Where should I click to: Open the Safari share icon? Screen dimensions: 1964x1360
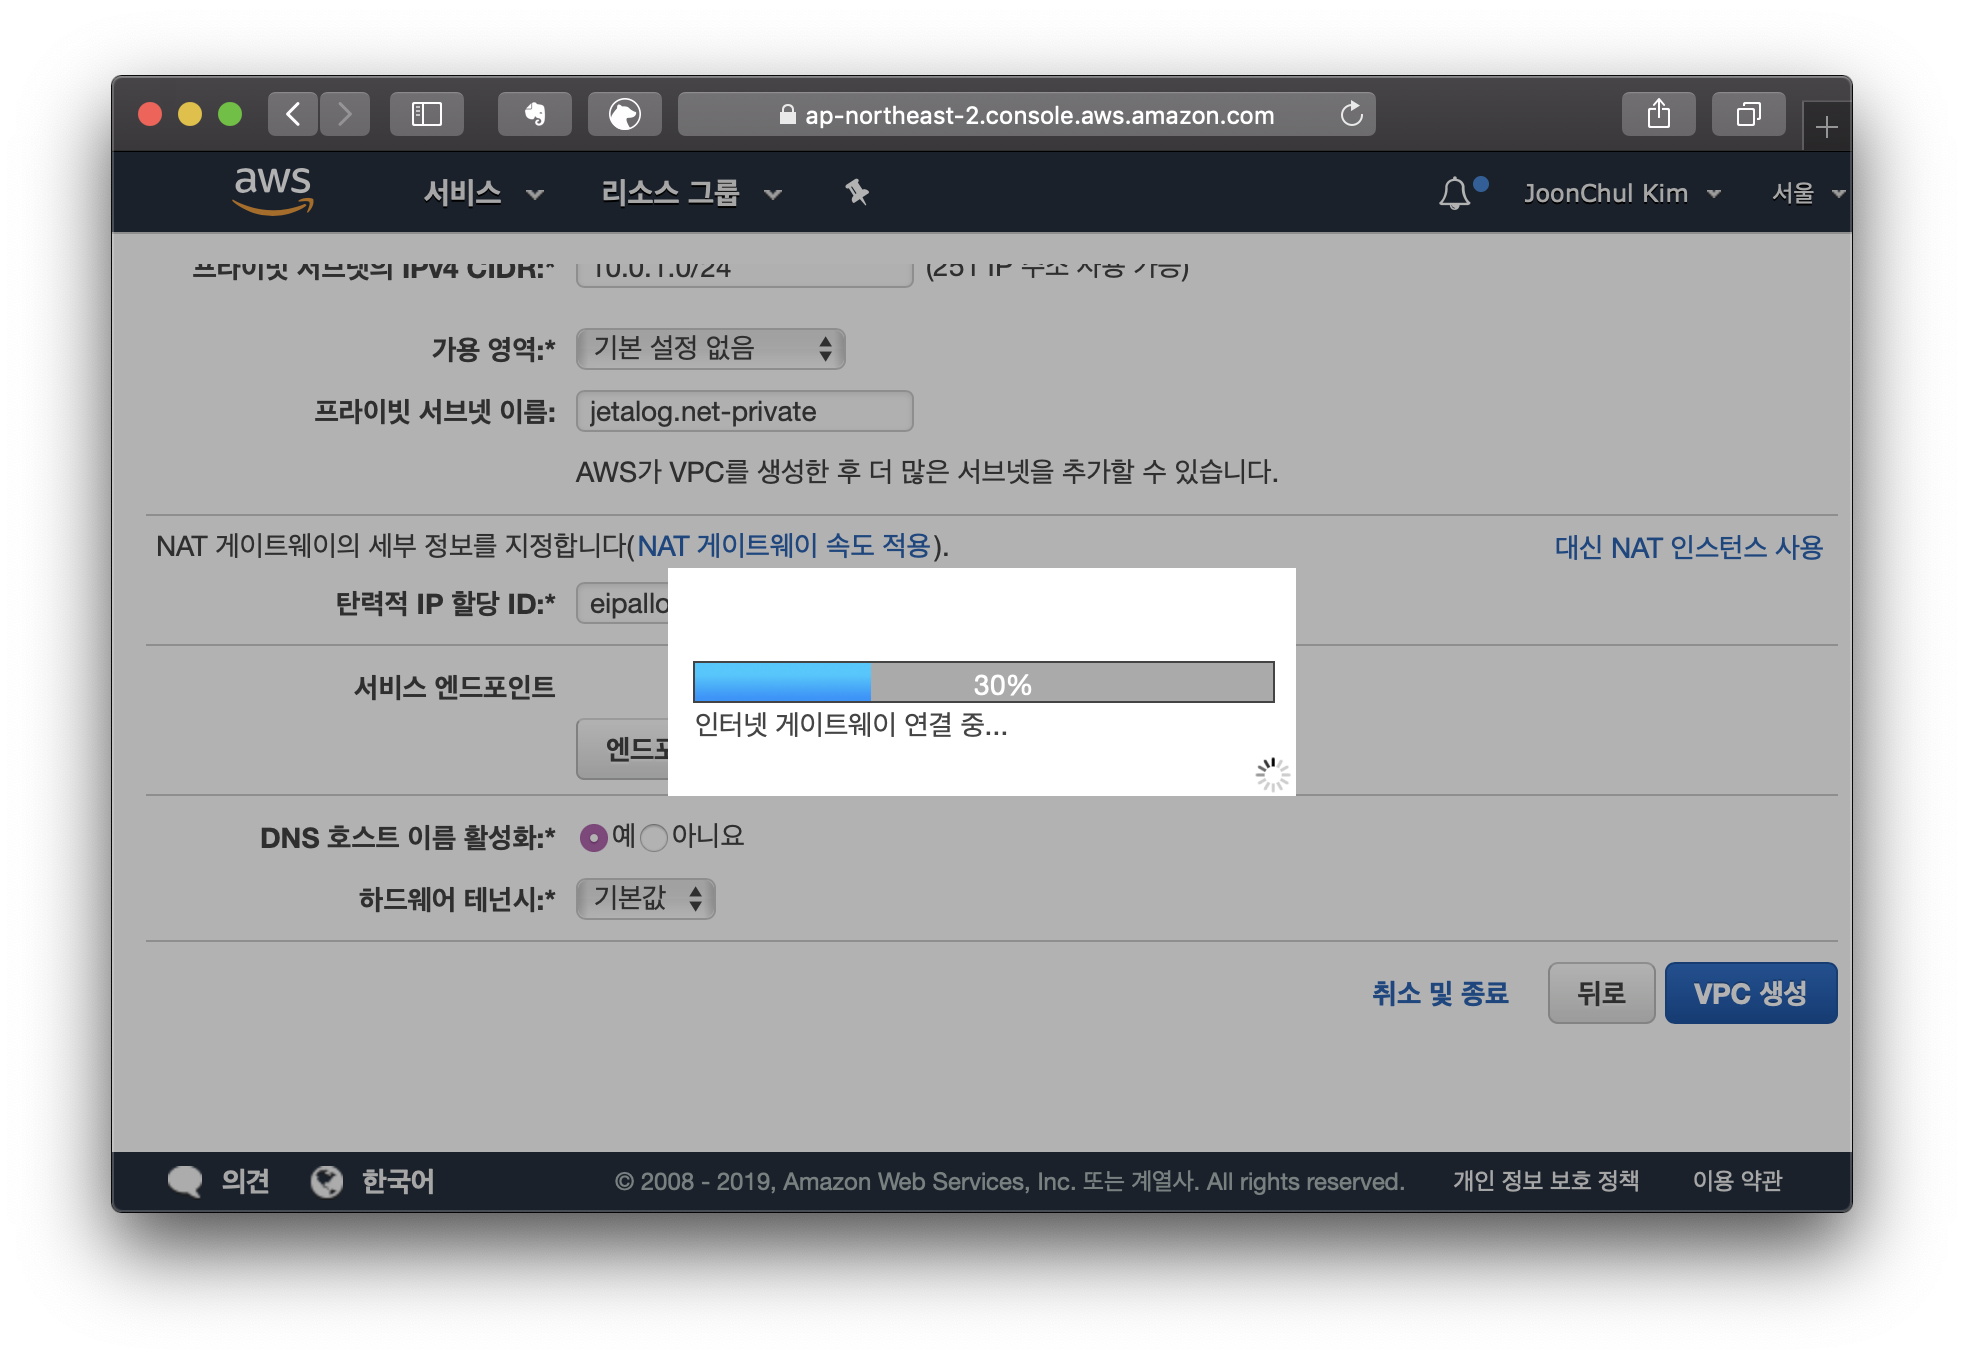coord(1658,114)
